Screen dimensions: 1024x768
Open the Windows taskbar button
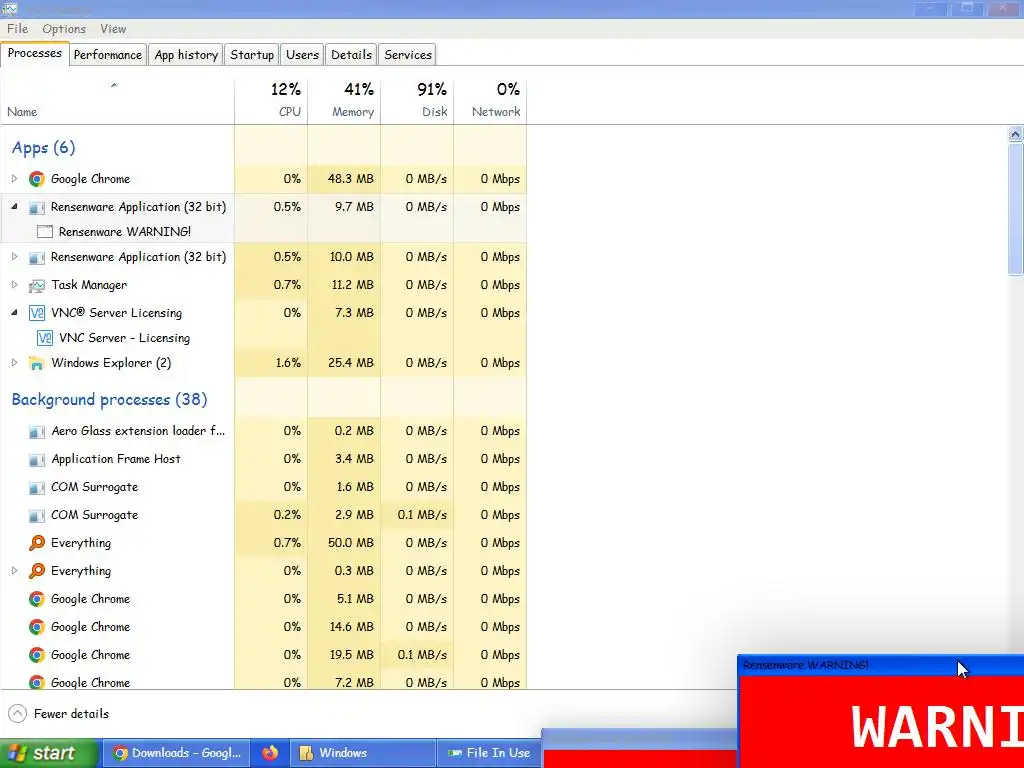(x=362, y=753)
